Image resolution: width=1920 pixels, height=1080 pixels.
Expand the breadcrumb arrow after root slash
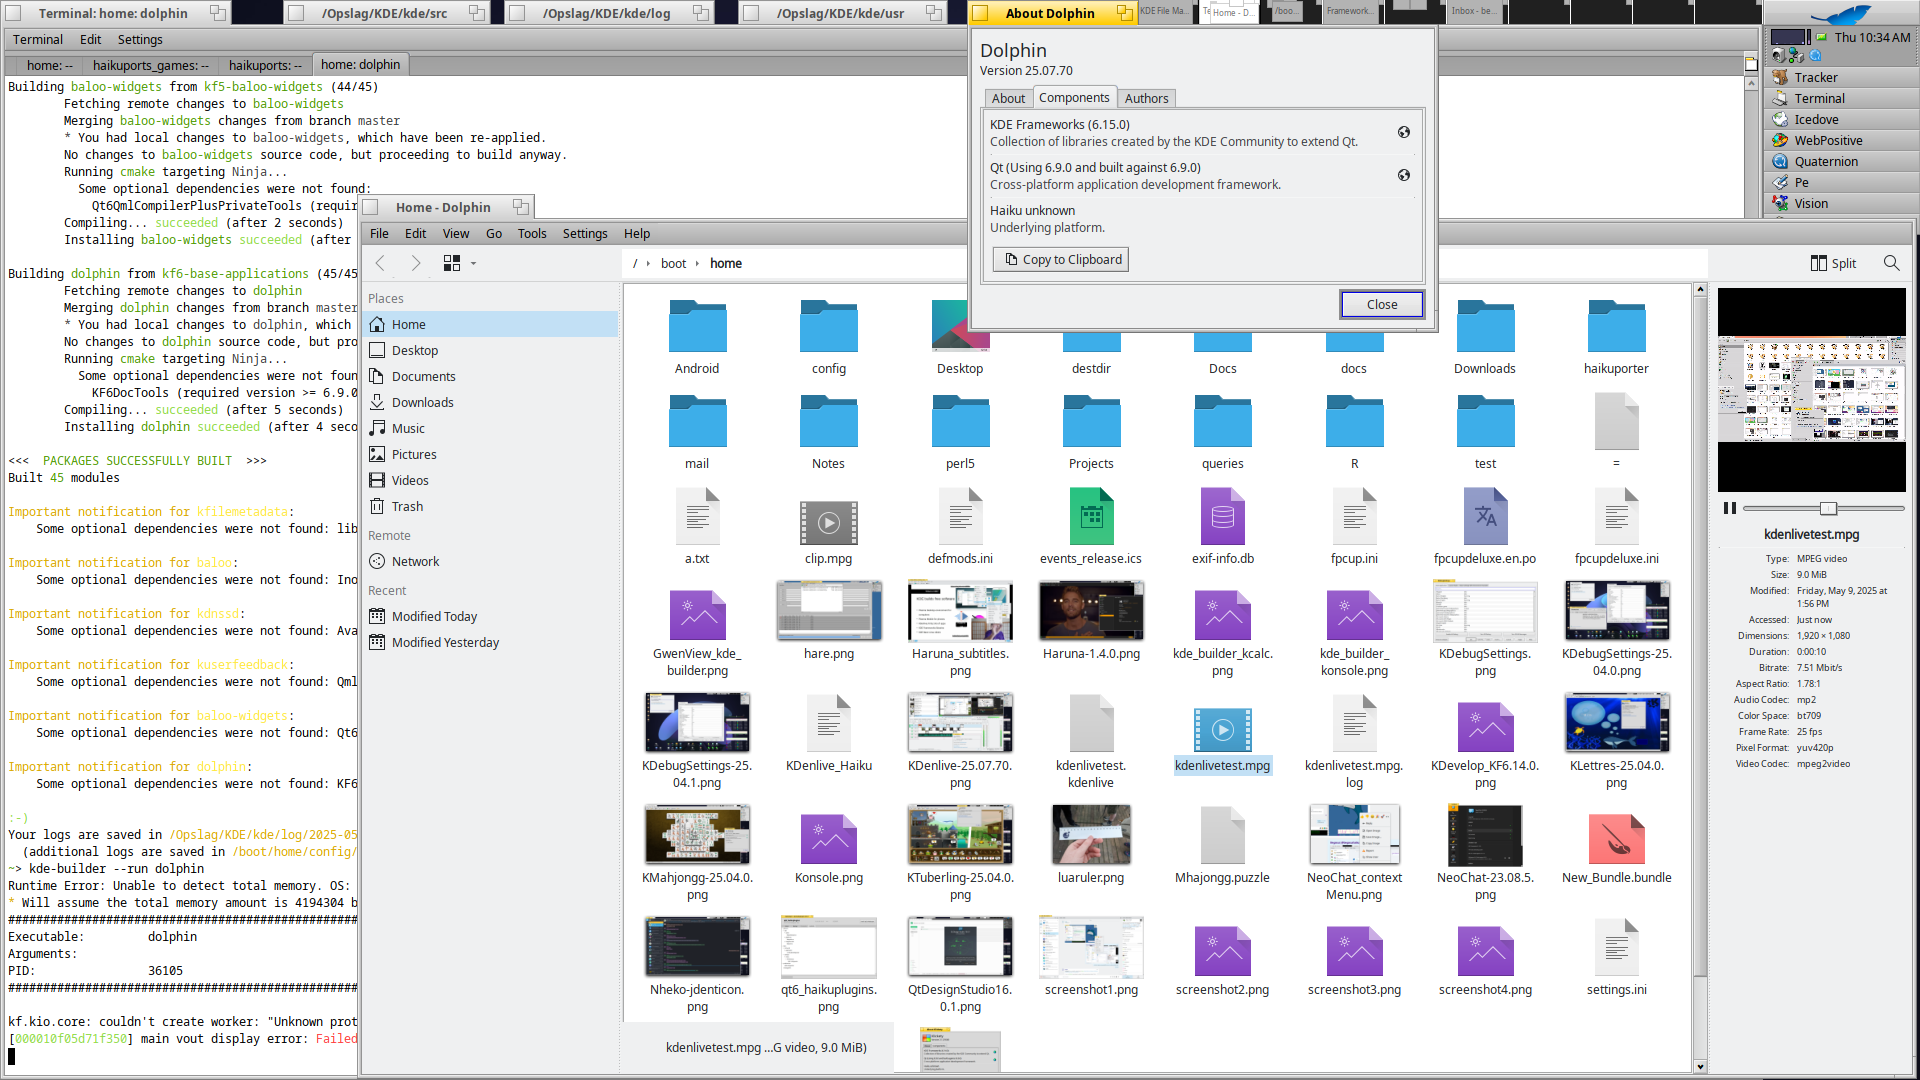coord(648,264)
